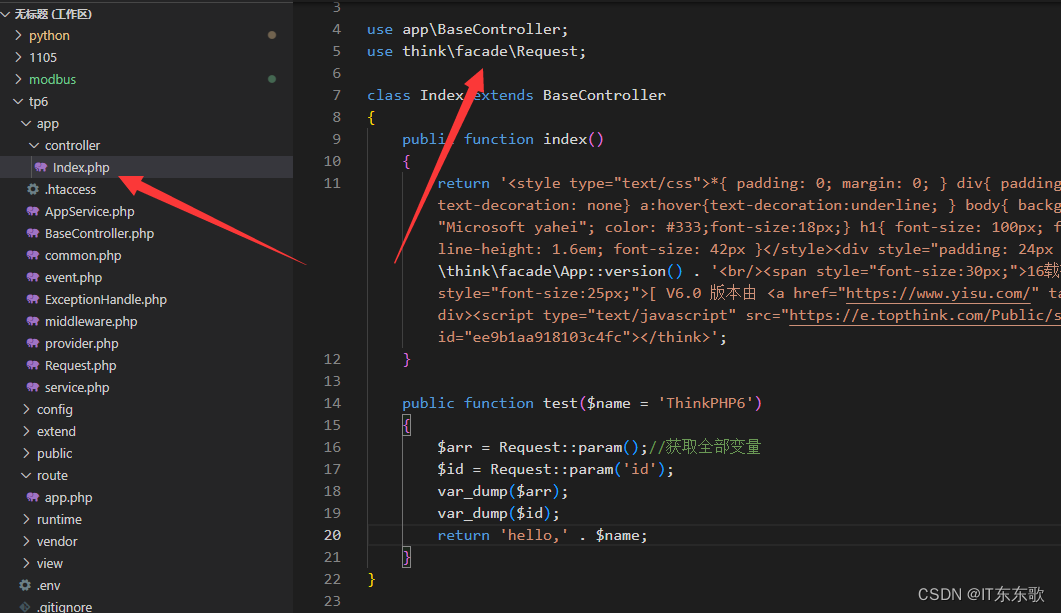
Task: Click the PHP icon beside Index.php
Action: [41, 167]
